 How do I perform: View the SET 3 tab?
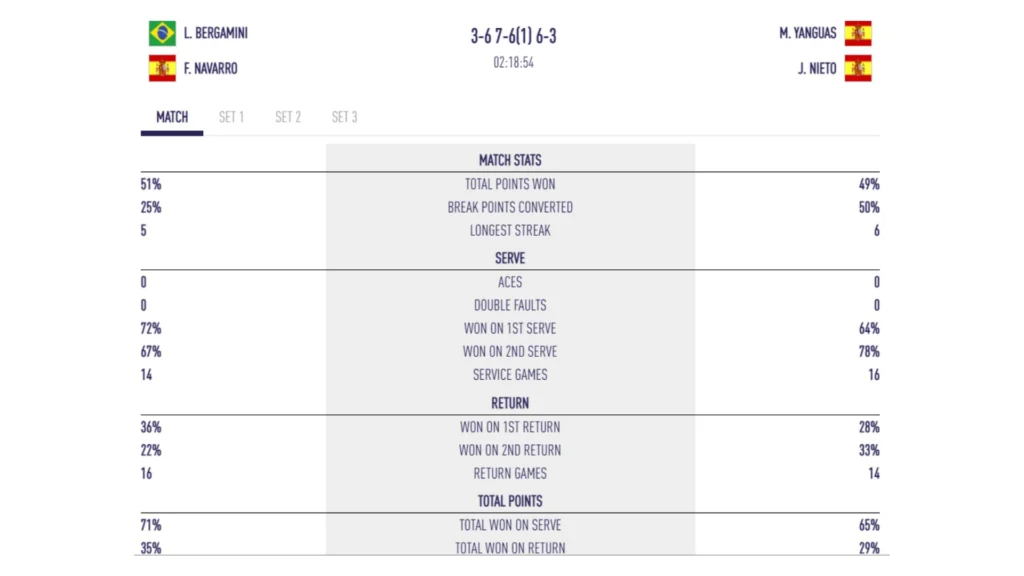tap(344, 117)
